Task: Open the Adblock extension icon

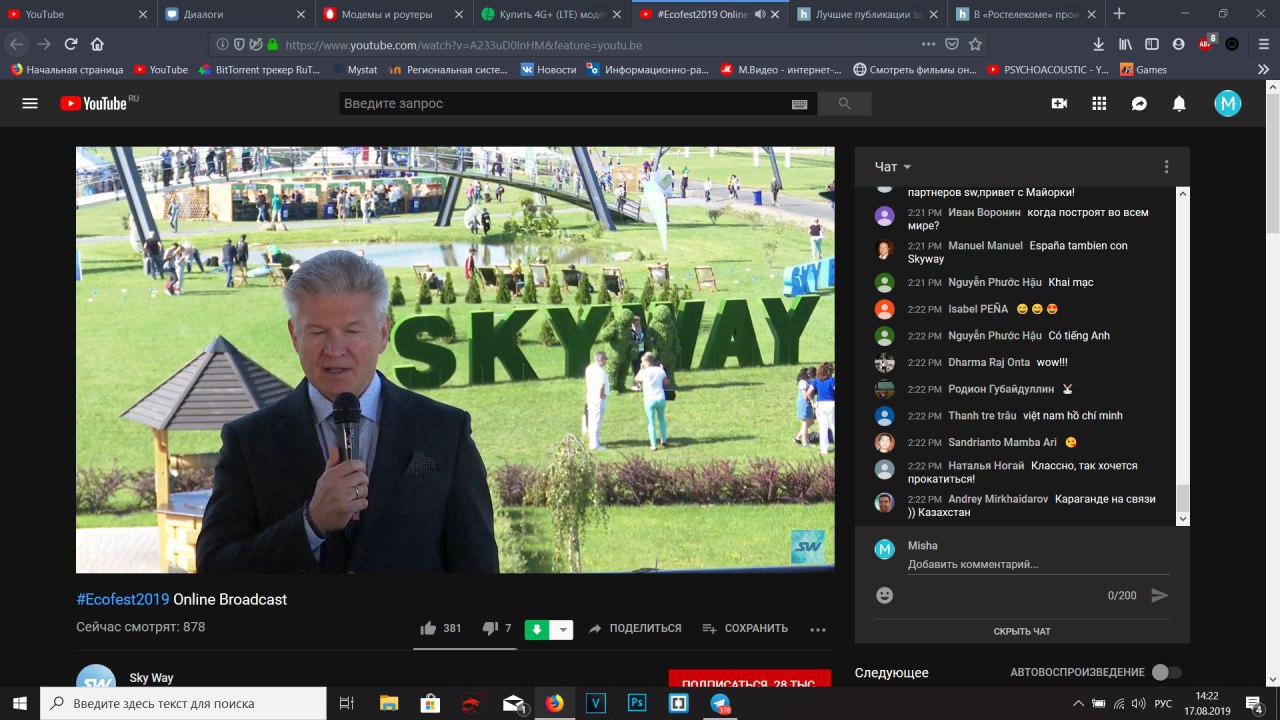Action: point(1206,44)
